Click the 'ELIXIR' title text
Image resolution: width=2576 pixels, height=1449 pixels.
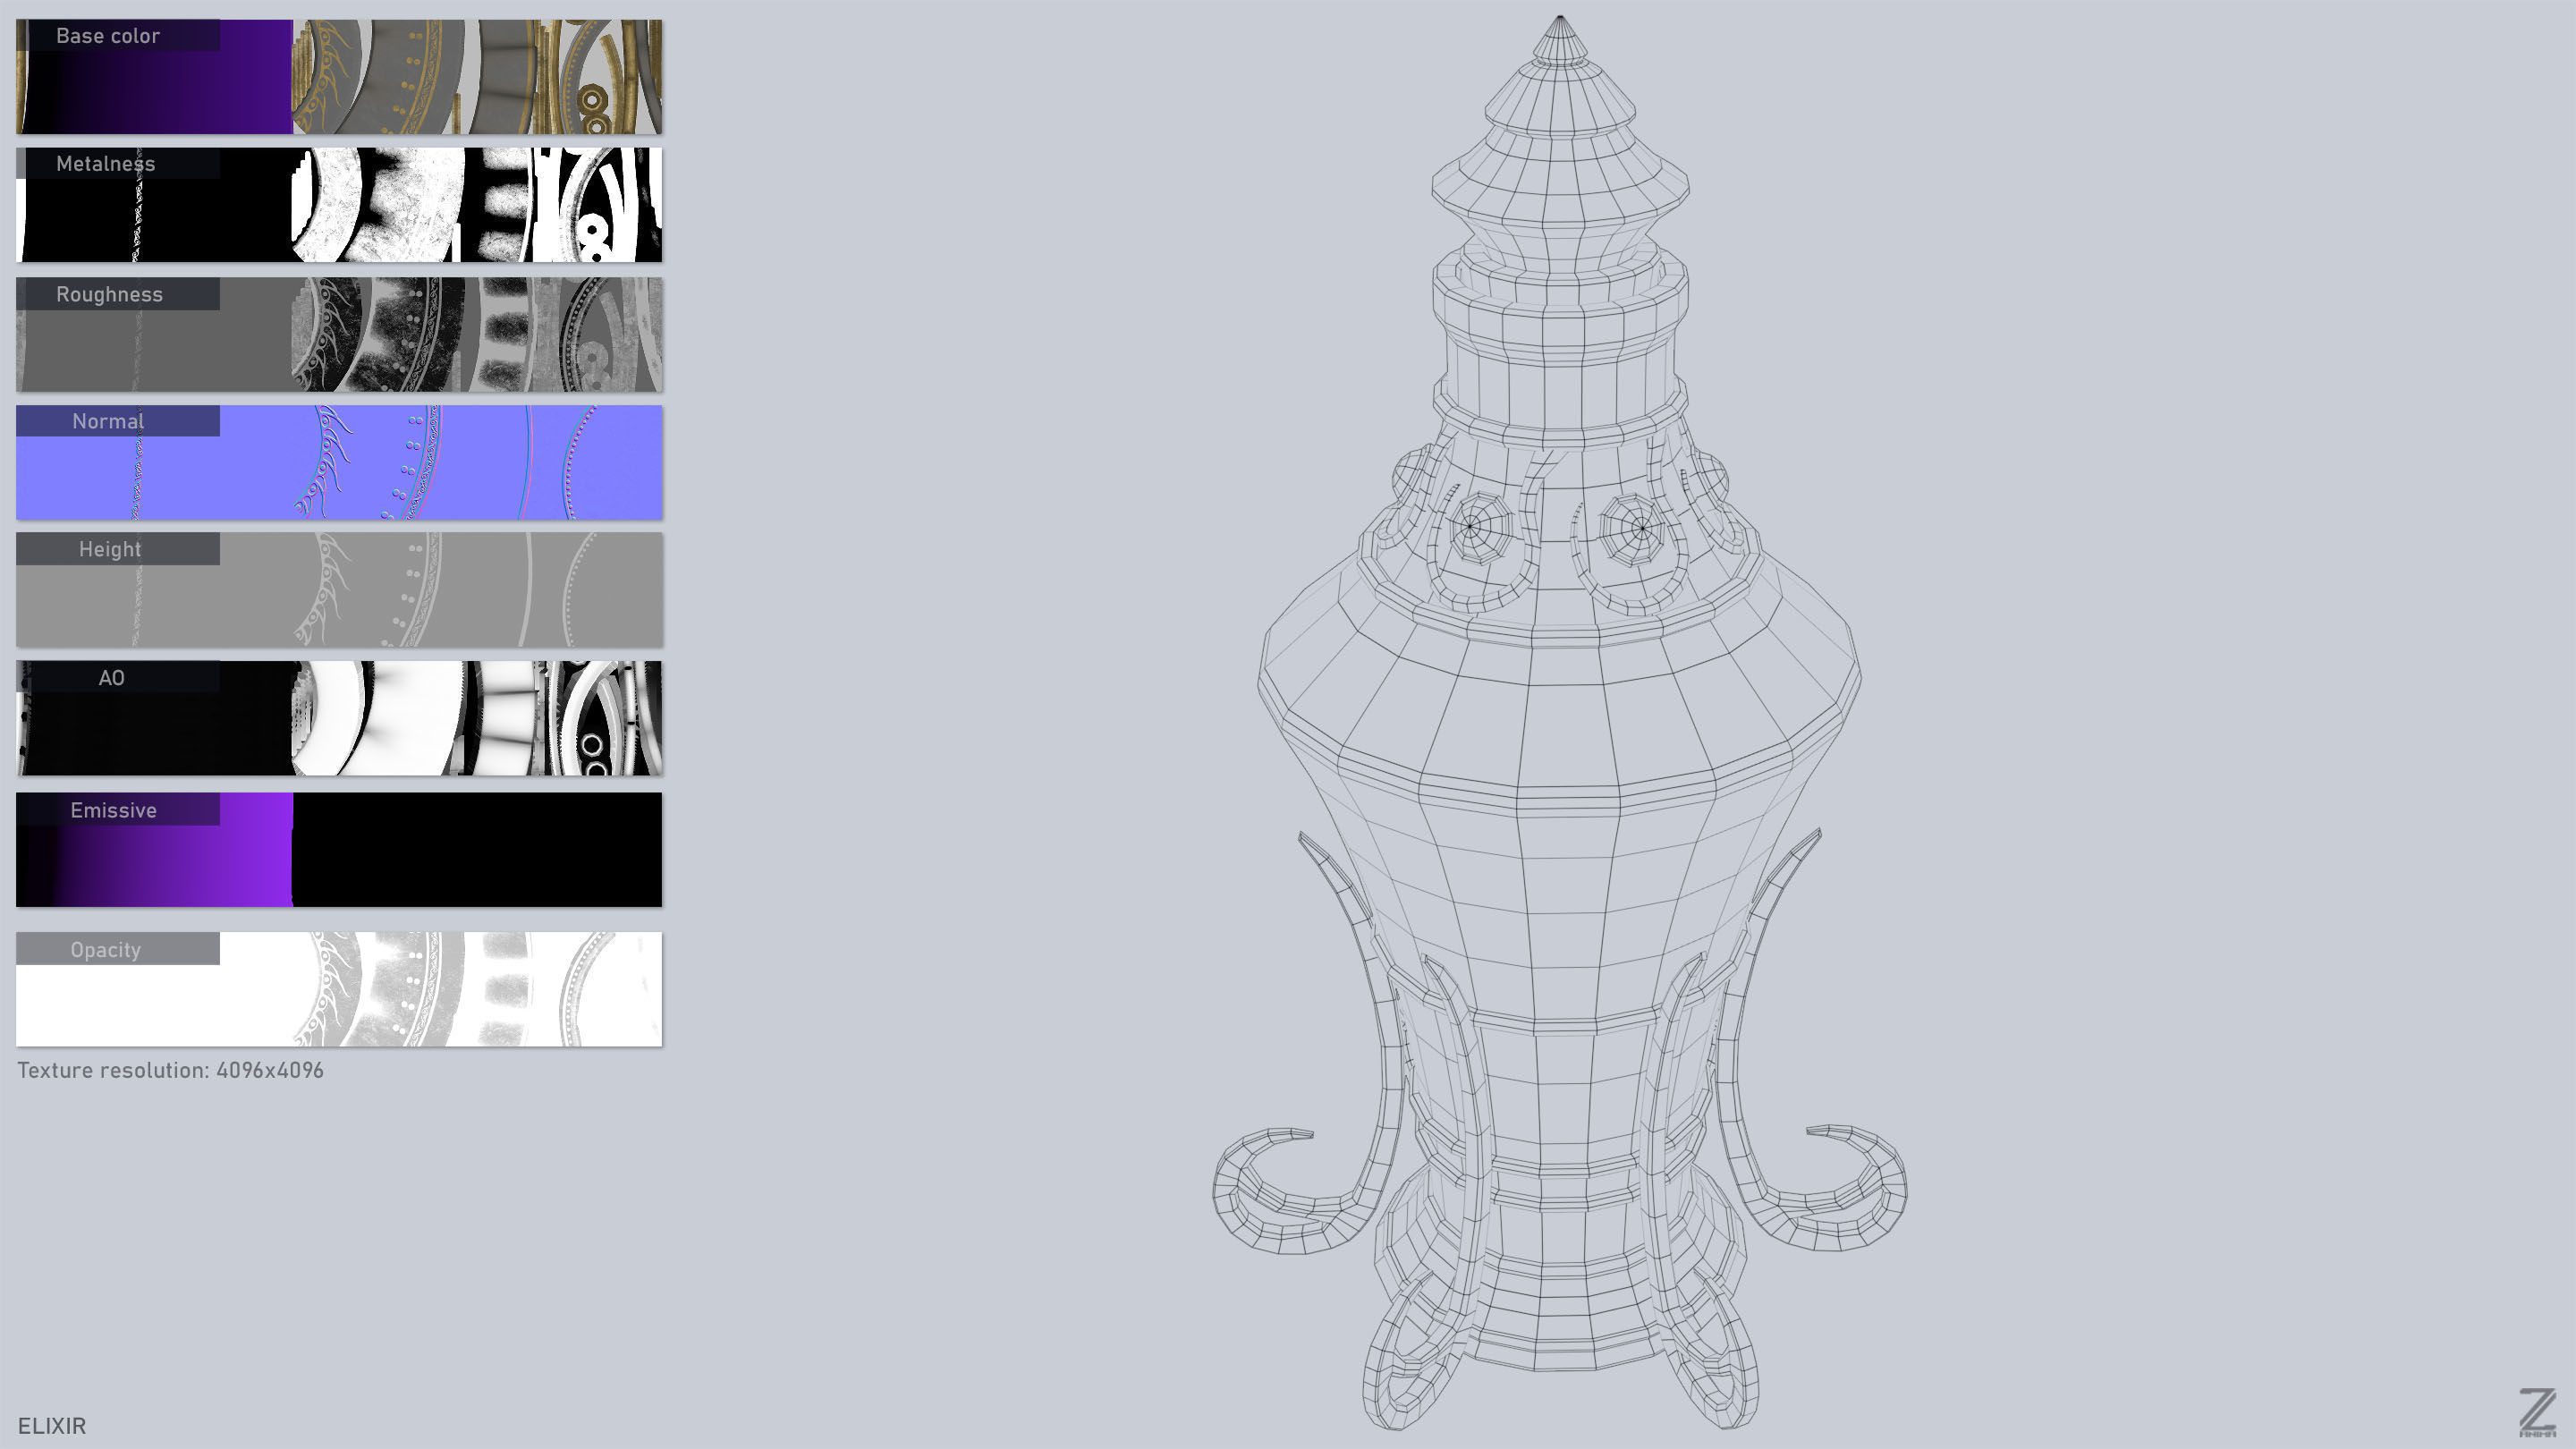point(52,1426)
